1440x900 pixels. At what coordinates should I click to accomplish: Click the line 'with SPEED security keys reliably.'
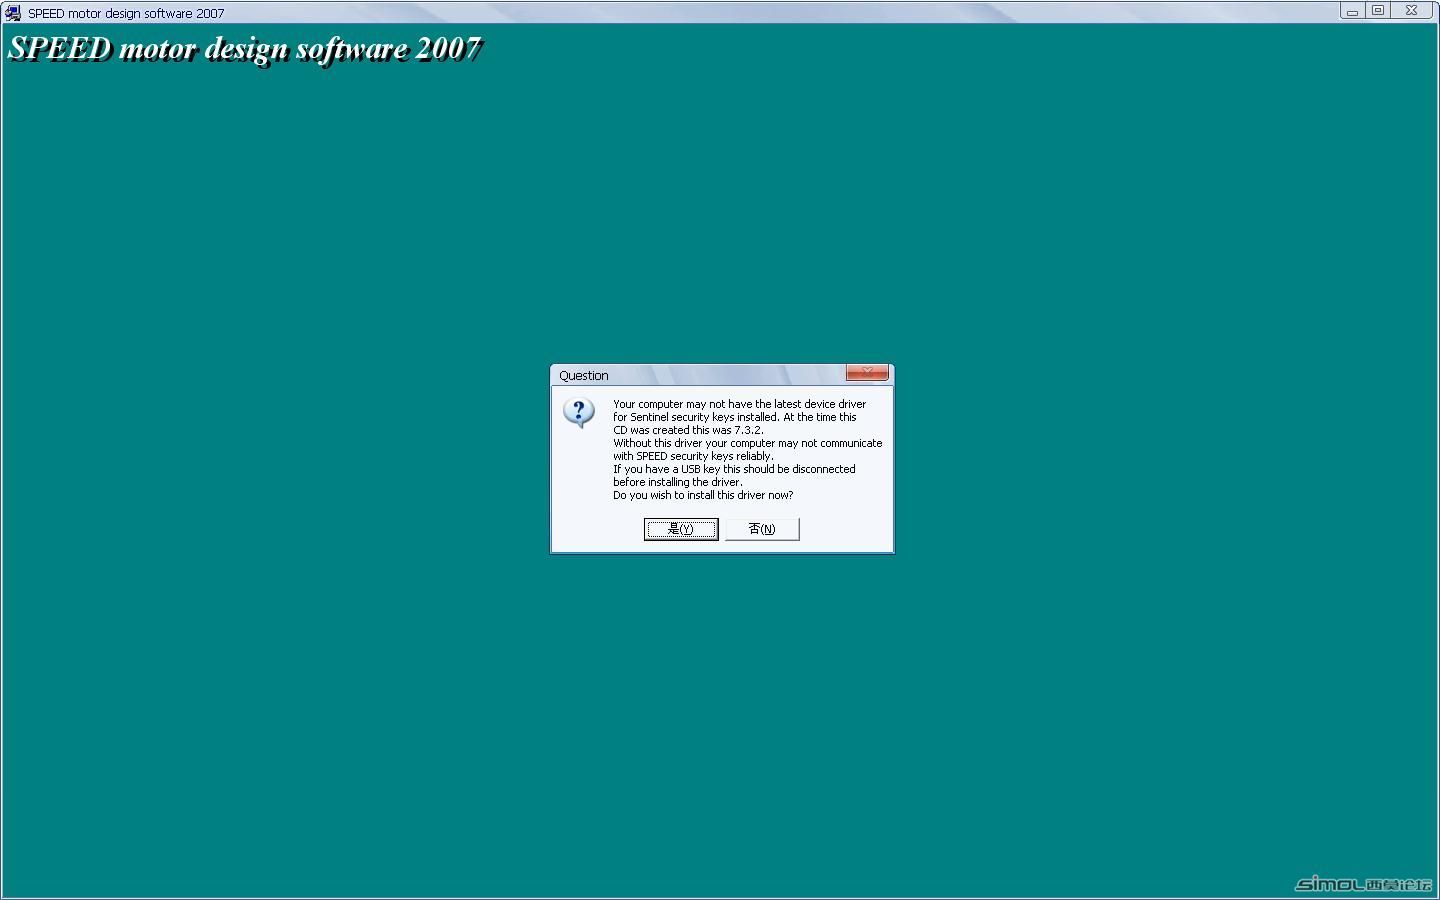coord(693,456)
